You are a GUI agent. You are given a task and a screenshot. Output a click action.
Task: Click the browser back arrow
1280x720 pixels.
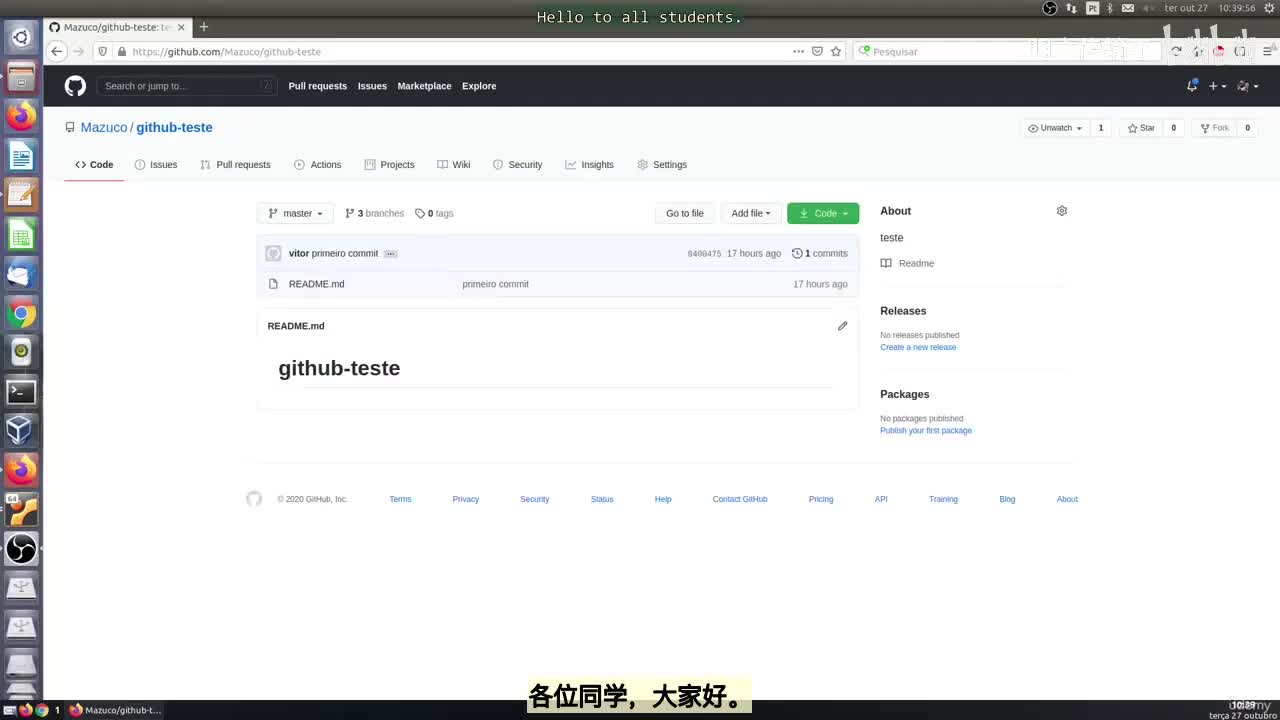tap(57, 51)
